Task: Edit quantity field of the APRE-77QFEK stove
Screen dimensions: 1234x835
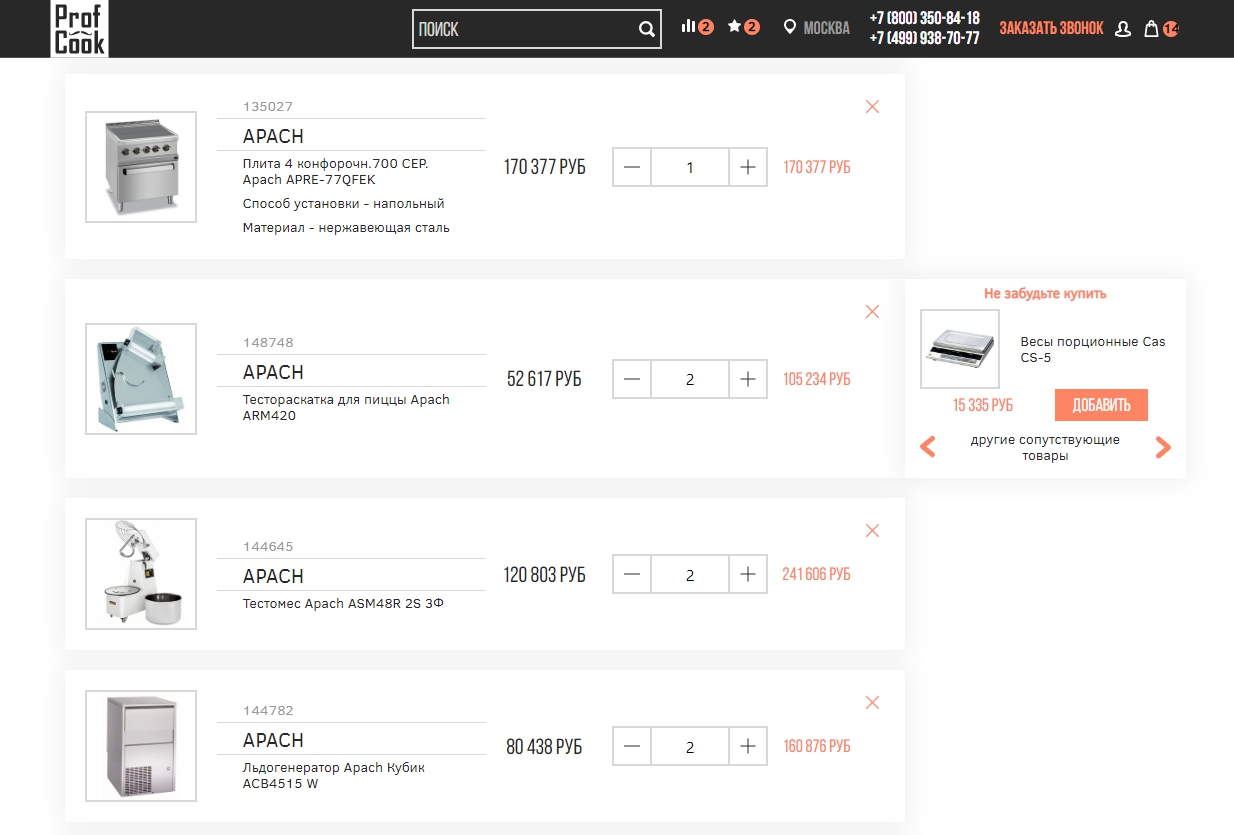Action: tap(690, 167)
